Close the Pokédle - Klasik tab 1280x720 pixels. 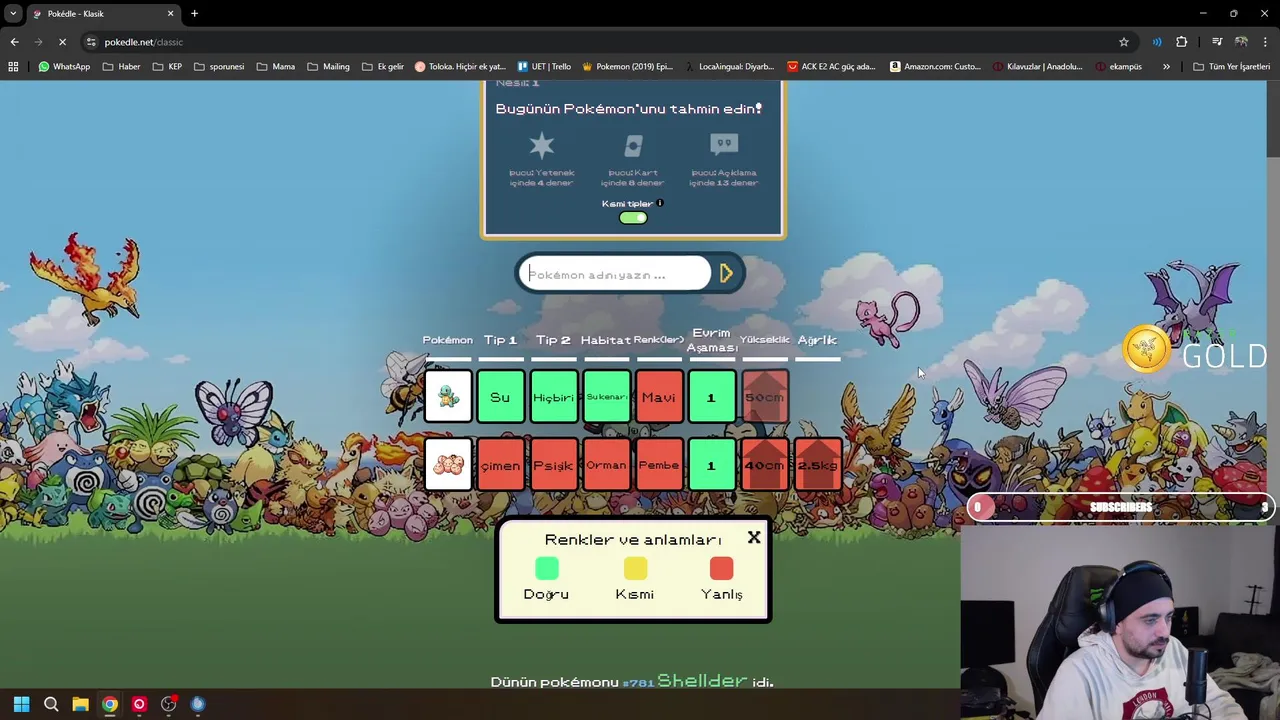click(x=170, y=14)
